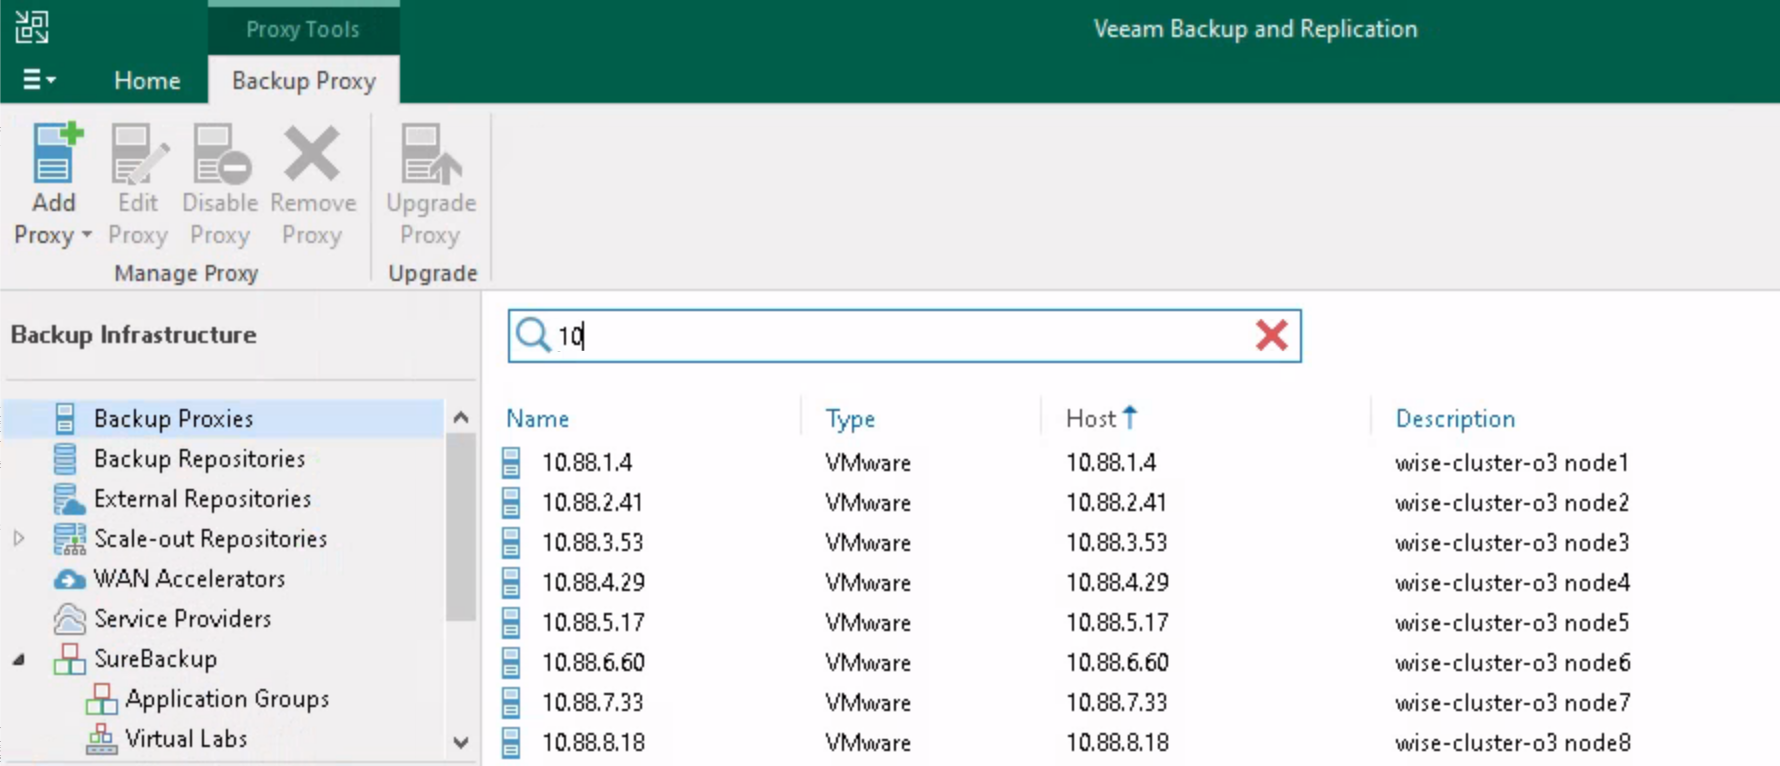Viewport: 1780px width, 766px height.
Task: Select proxy row 10.88.4.29
Action: (1139, 582)
